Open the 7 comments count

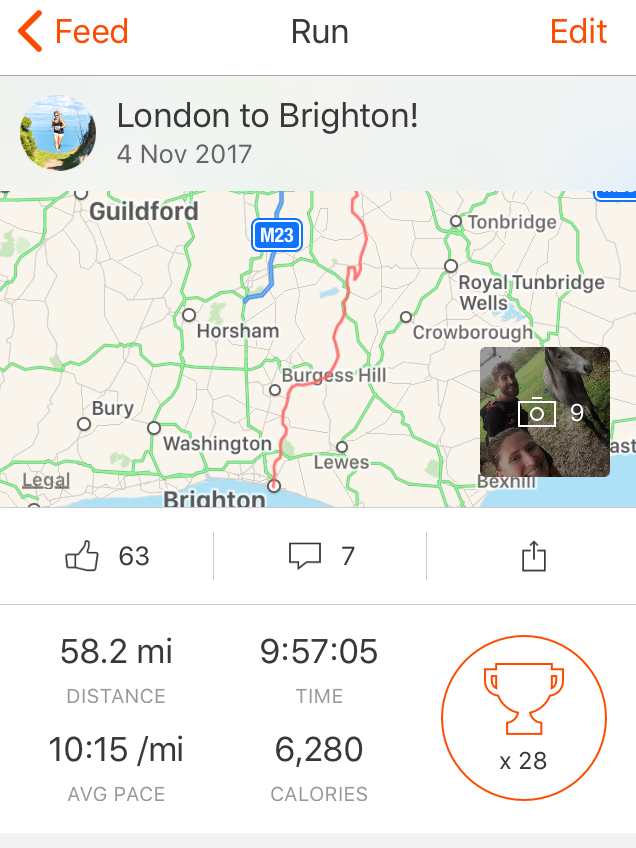tap(348, 556)
